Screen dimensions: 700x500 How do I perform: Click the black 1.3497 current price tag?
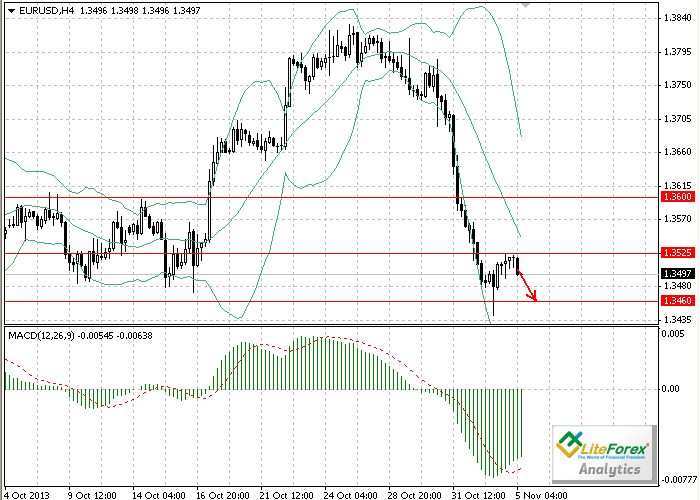coord(678,273)
